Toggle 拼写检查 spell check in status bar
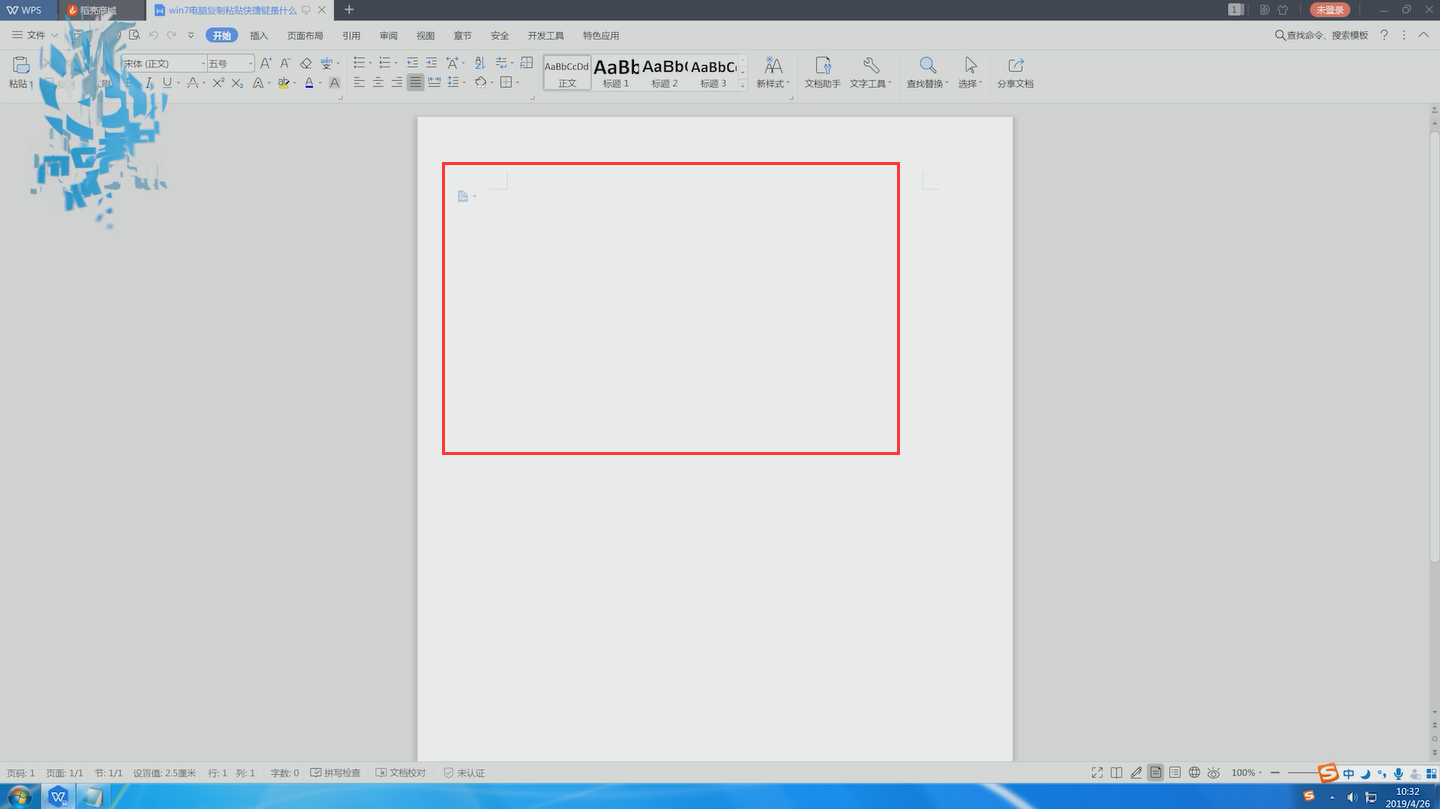The image size is (1440, 809). click(x=335, y=773)
